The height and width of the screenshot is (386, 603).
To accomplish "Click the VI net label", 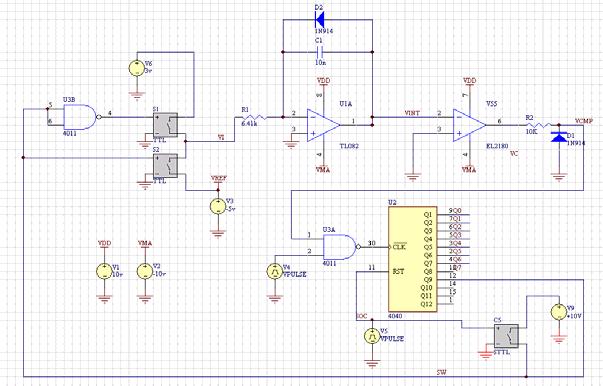I will (221, 138).
